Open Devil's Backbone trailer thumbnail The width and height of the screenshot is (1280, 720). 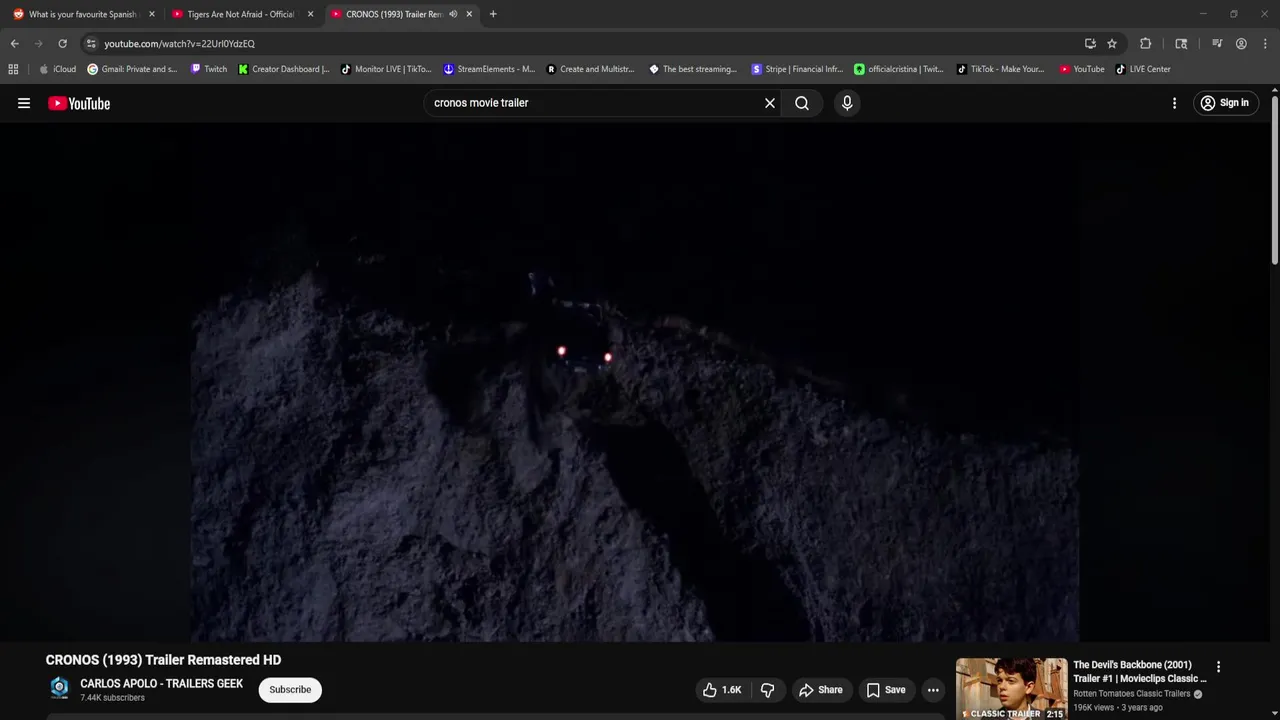[x=1011, y=689]
